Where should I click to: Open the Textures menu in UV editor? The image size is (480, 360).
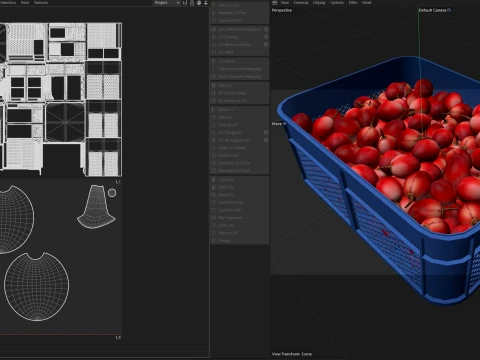point(41,3)
